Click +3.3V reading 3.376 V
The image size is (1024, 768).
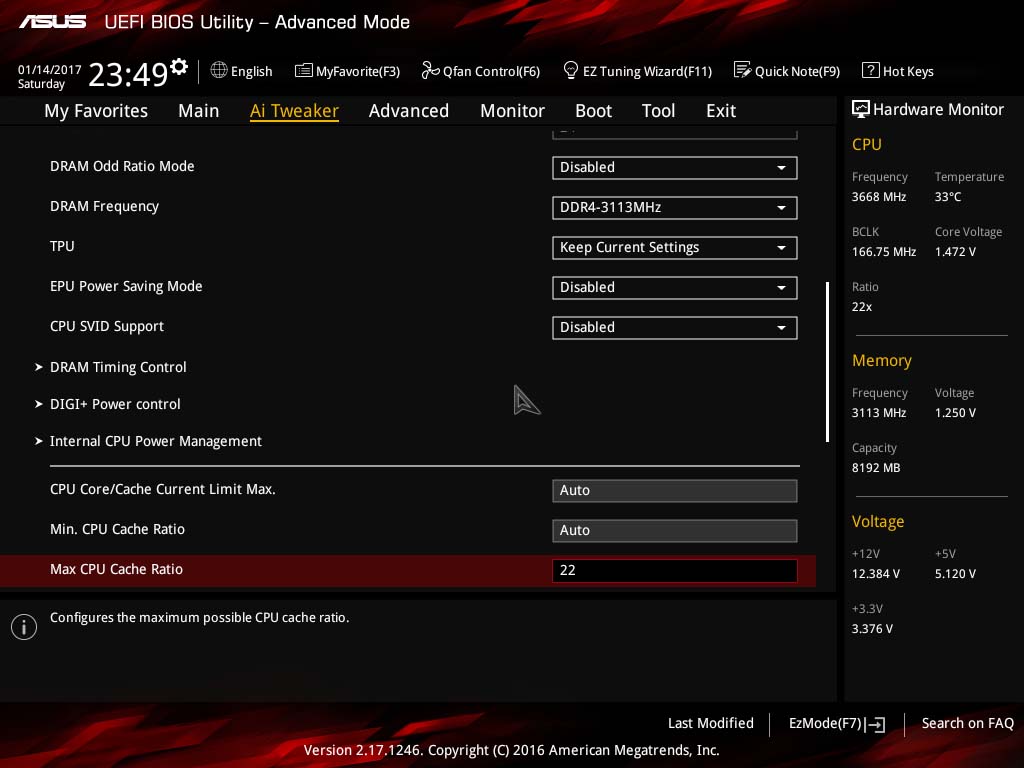click(872, 629)
